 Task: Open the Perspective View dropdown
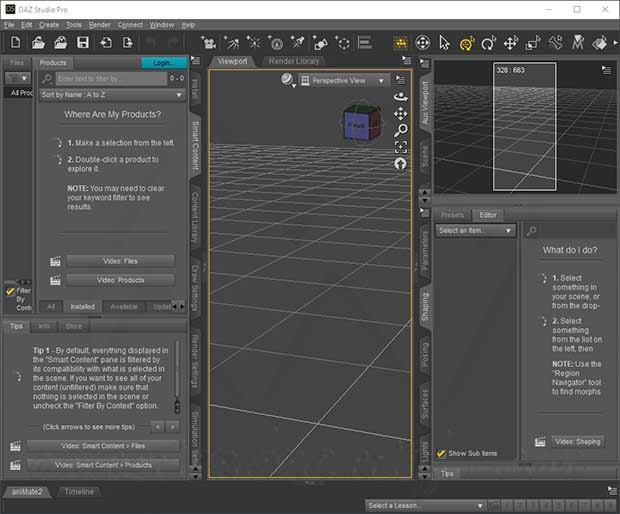(343, 81)
